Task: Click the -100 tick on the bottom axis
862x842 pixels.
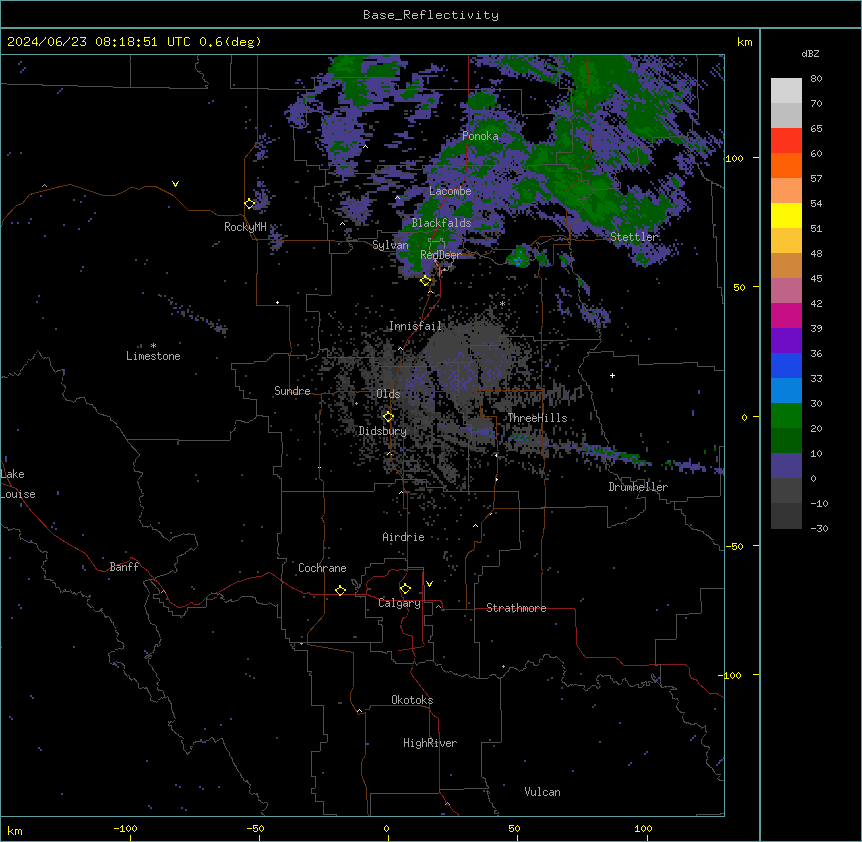Action: coord(125,828)
